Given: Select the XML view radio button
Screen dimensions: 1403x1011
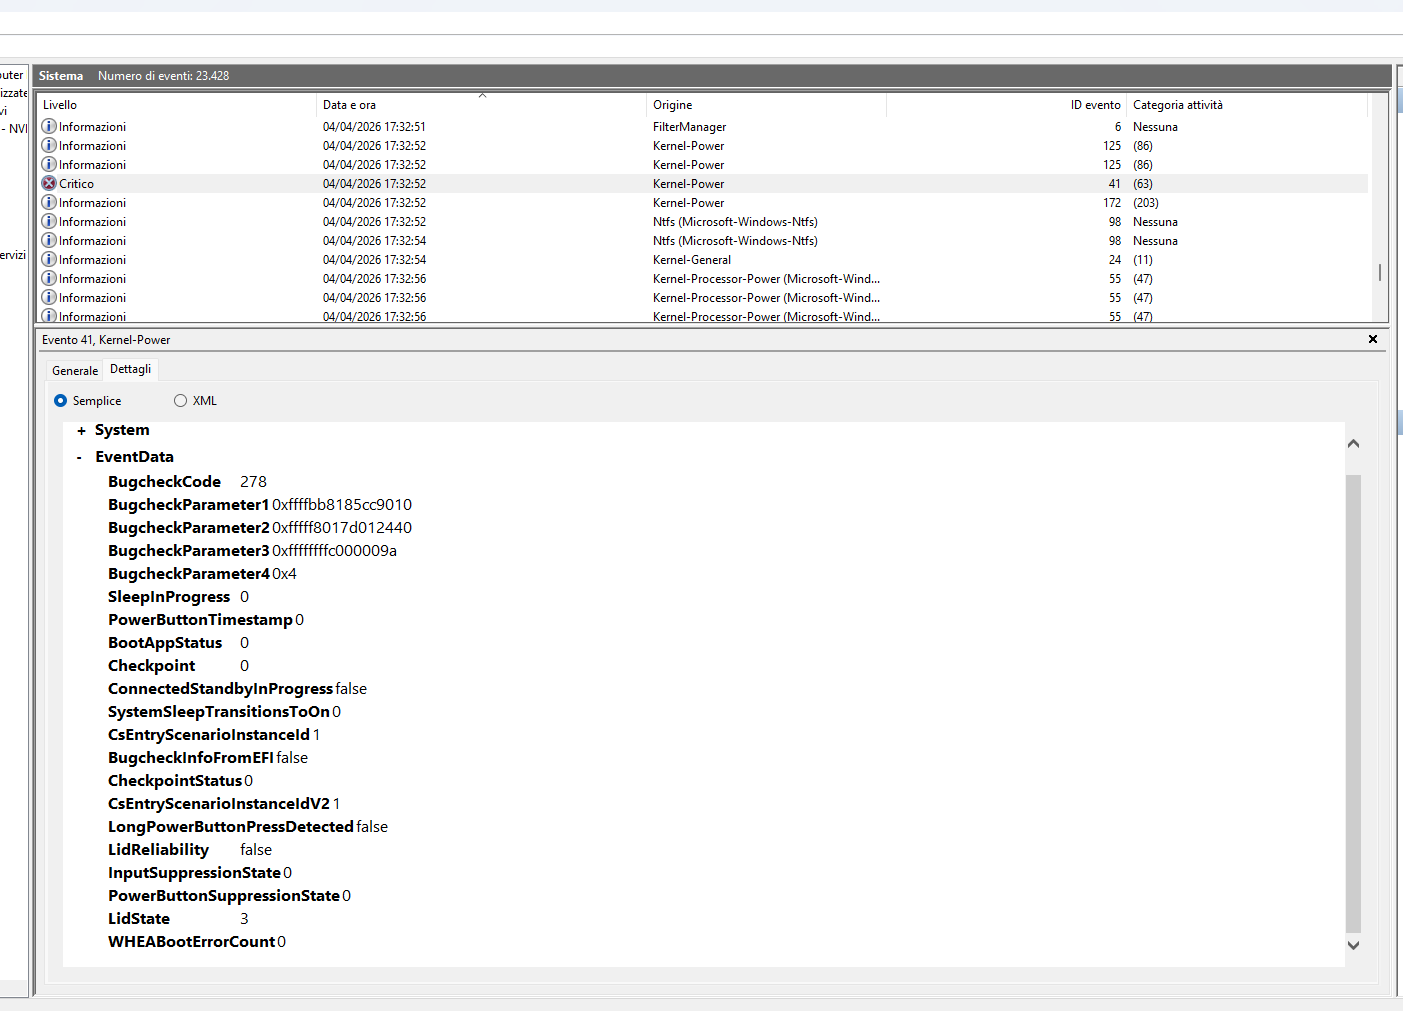Looking at the screenshot, I should click(180, 401).
